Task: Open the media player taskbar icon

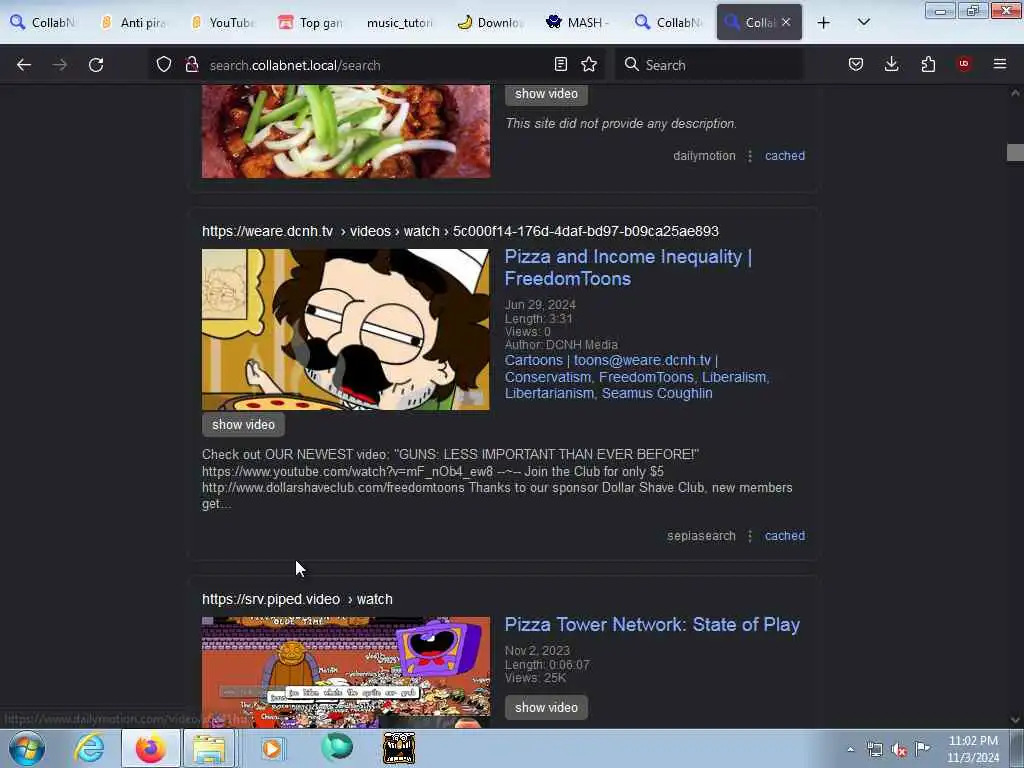Action: 272,748
